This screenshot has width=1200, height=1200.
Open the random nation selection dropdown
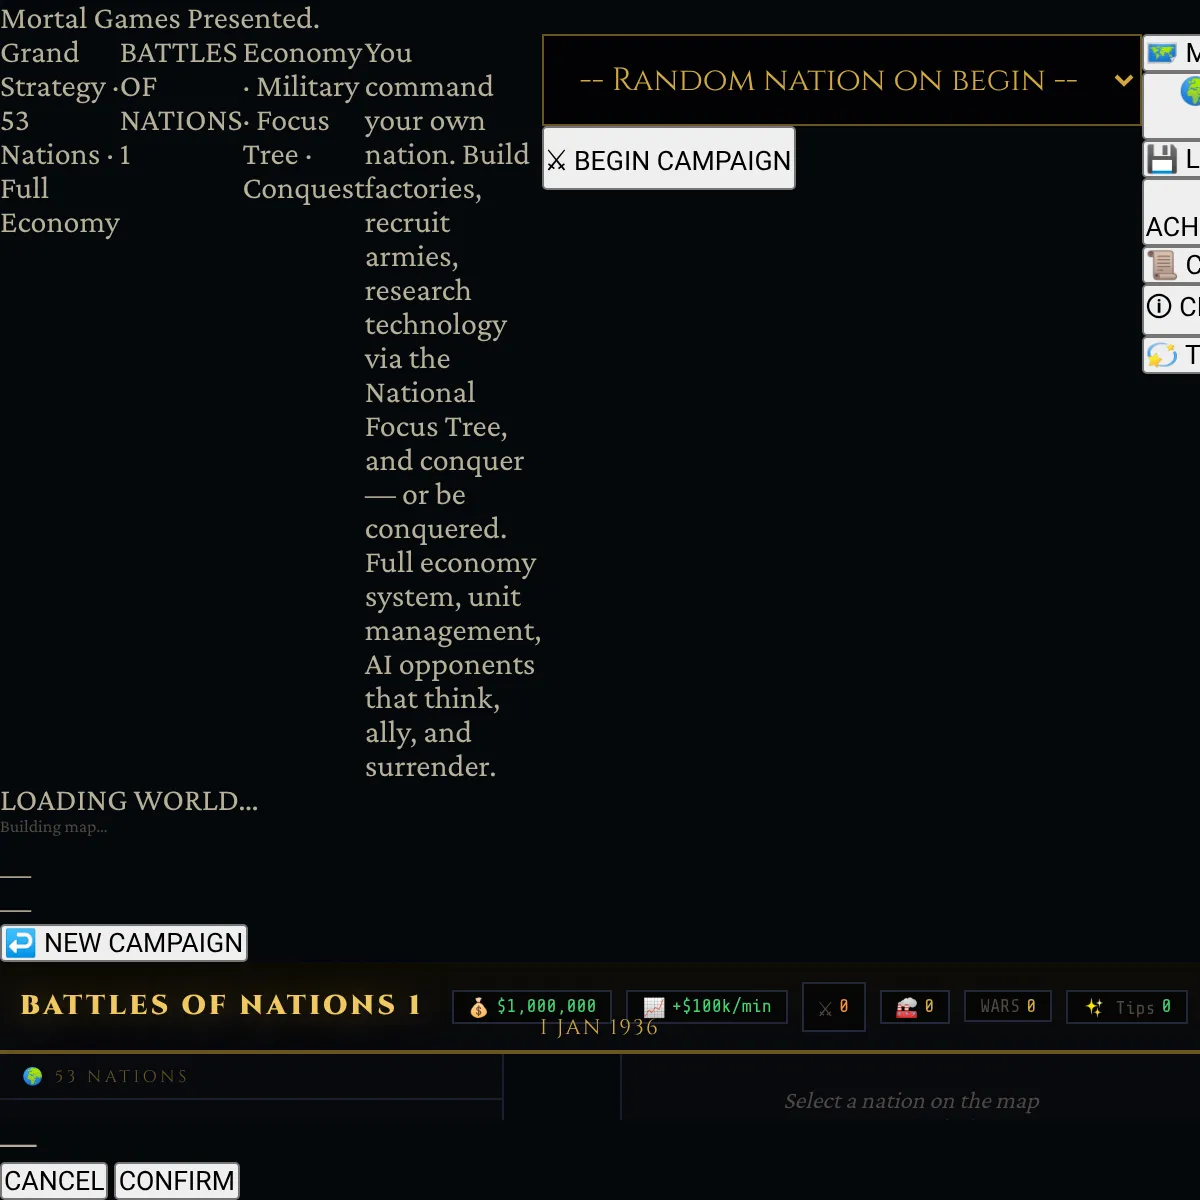(841, 81)
